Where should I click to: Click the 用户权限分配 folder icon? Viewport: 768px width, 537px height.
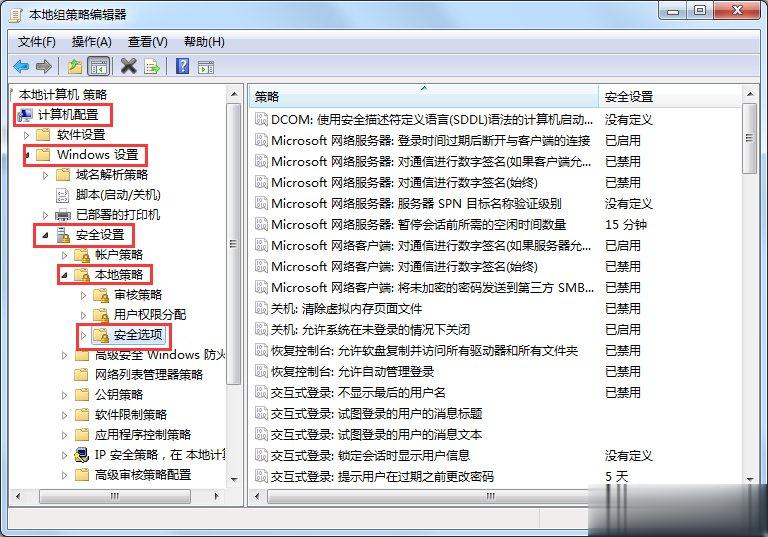tap(101, 315)
